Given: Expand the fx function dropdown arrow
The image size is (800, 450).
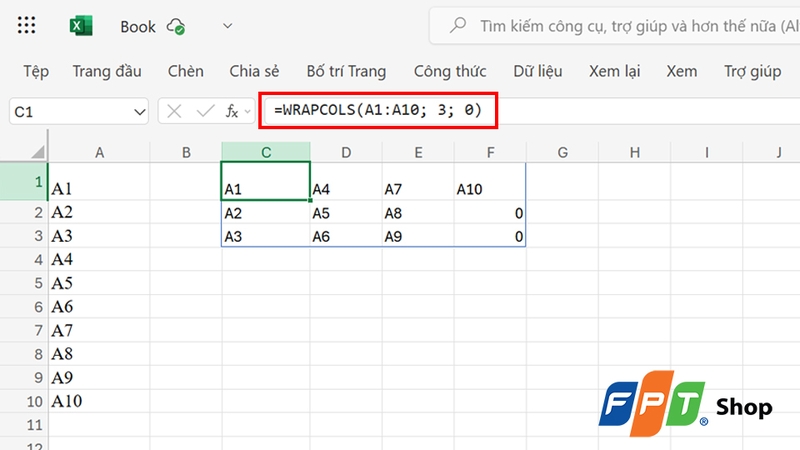Looking at the screenshot, I should click(247, 111).
